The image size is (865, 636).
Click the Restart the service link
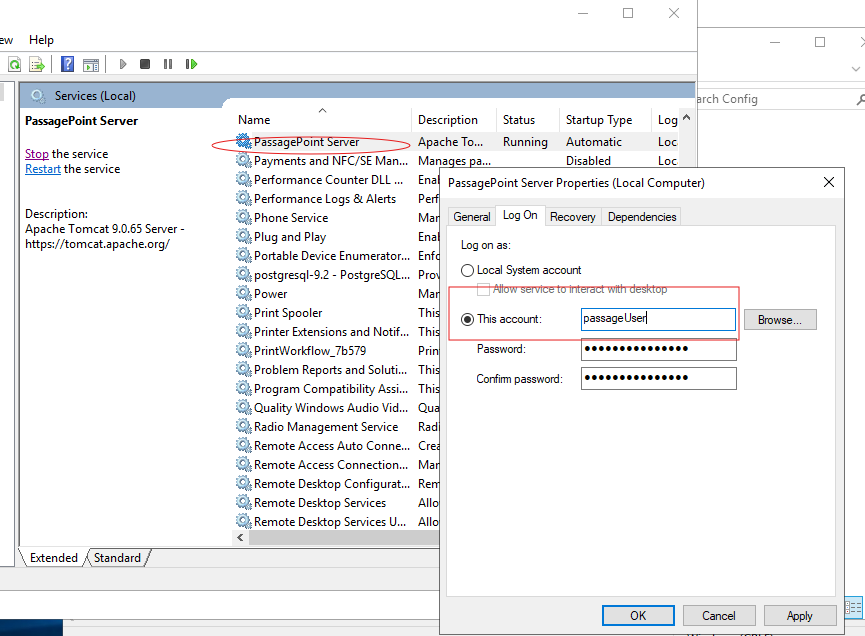click(43, 169)
